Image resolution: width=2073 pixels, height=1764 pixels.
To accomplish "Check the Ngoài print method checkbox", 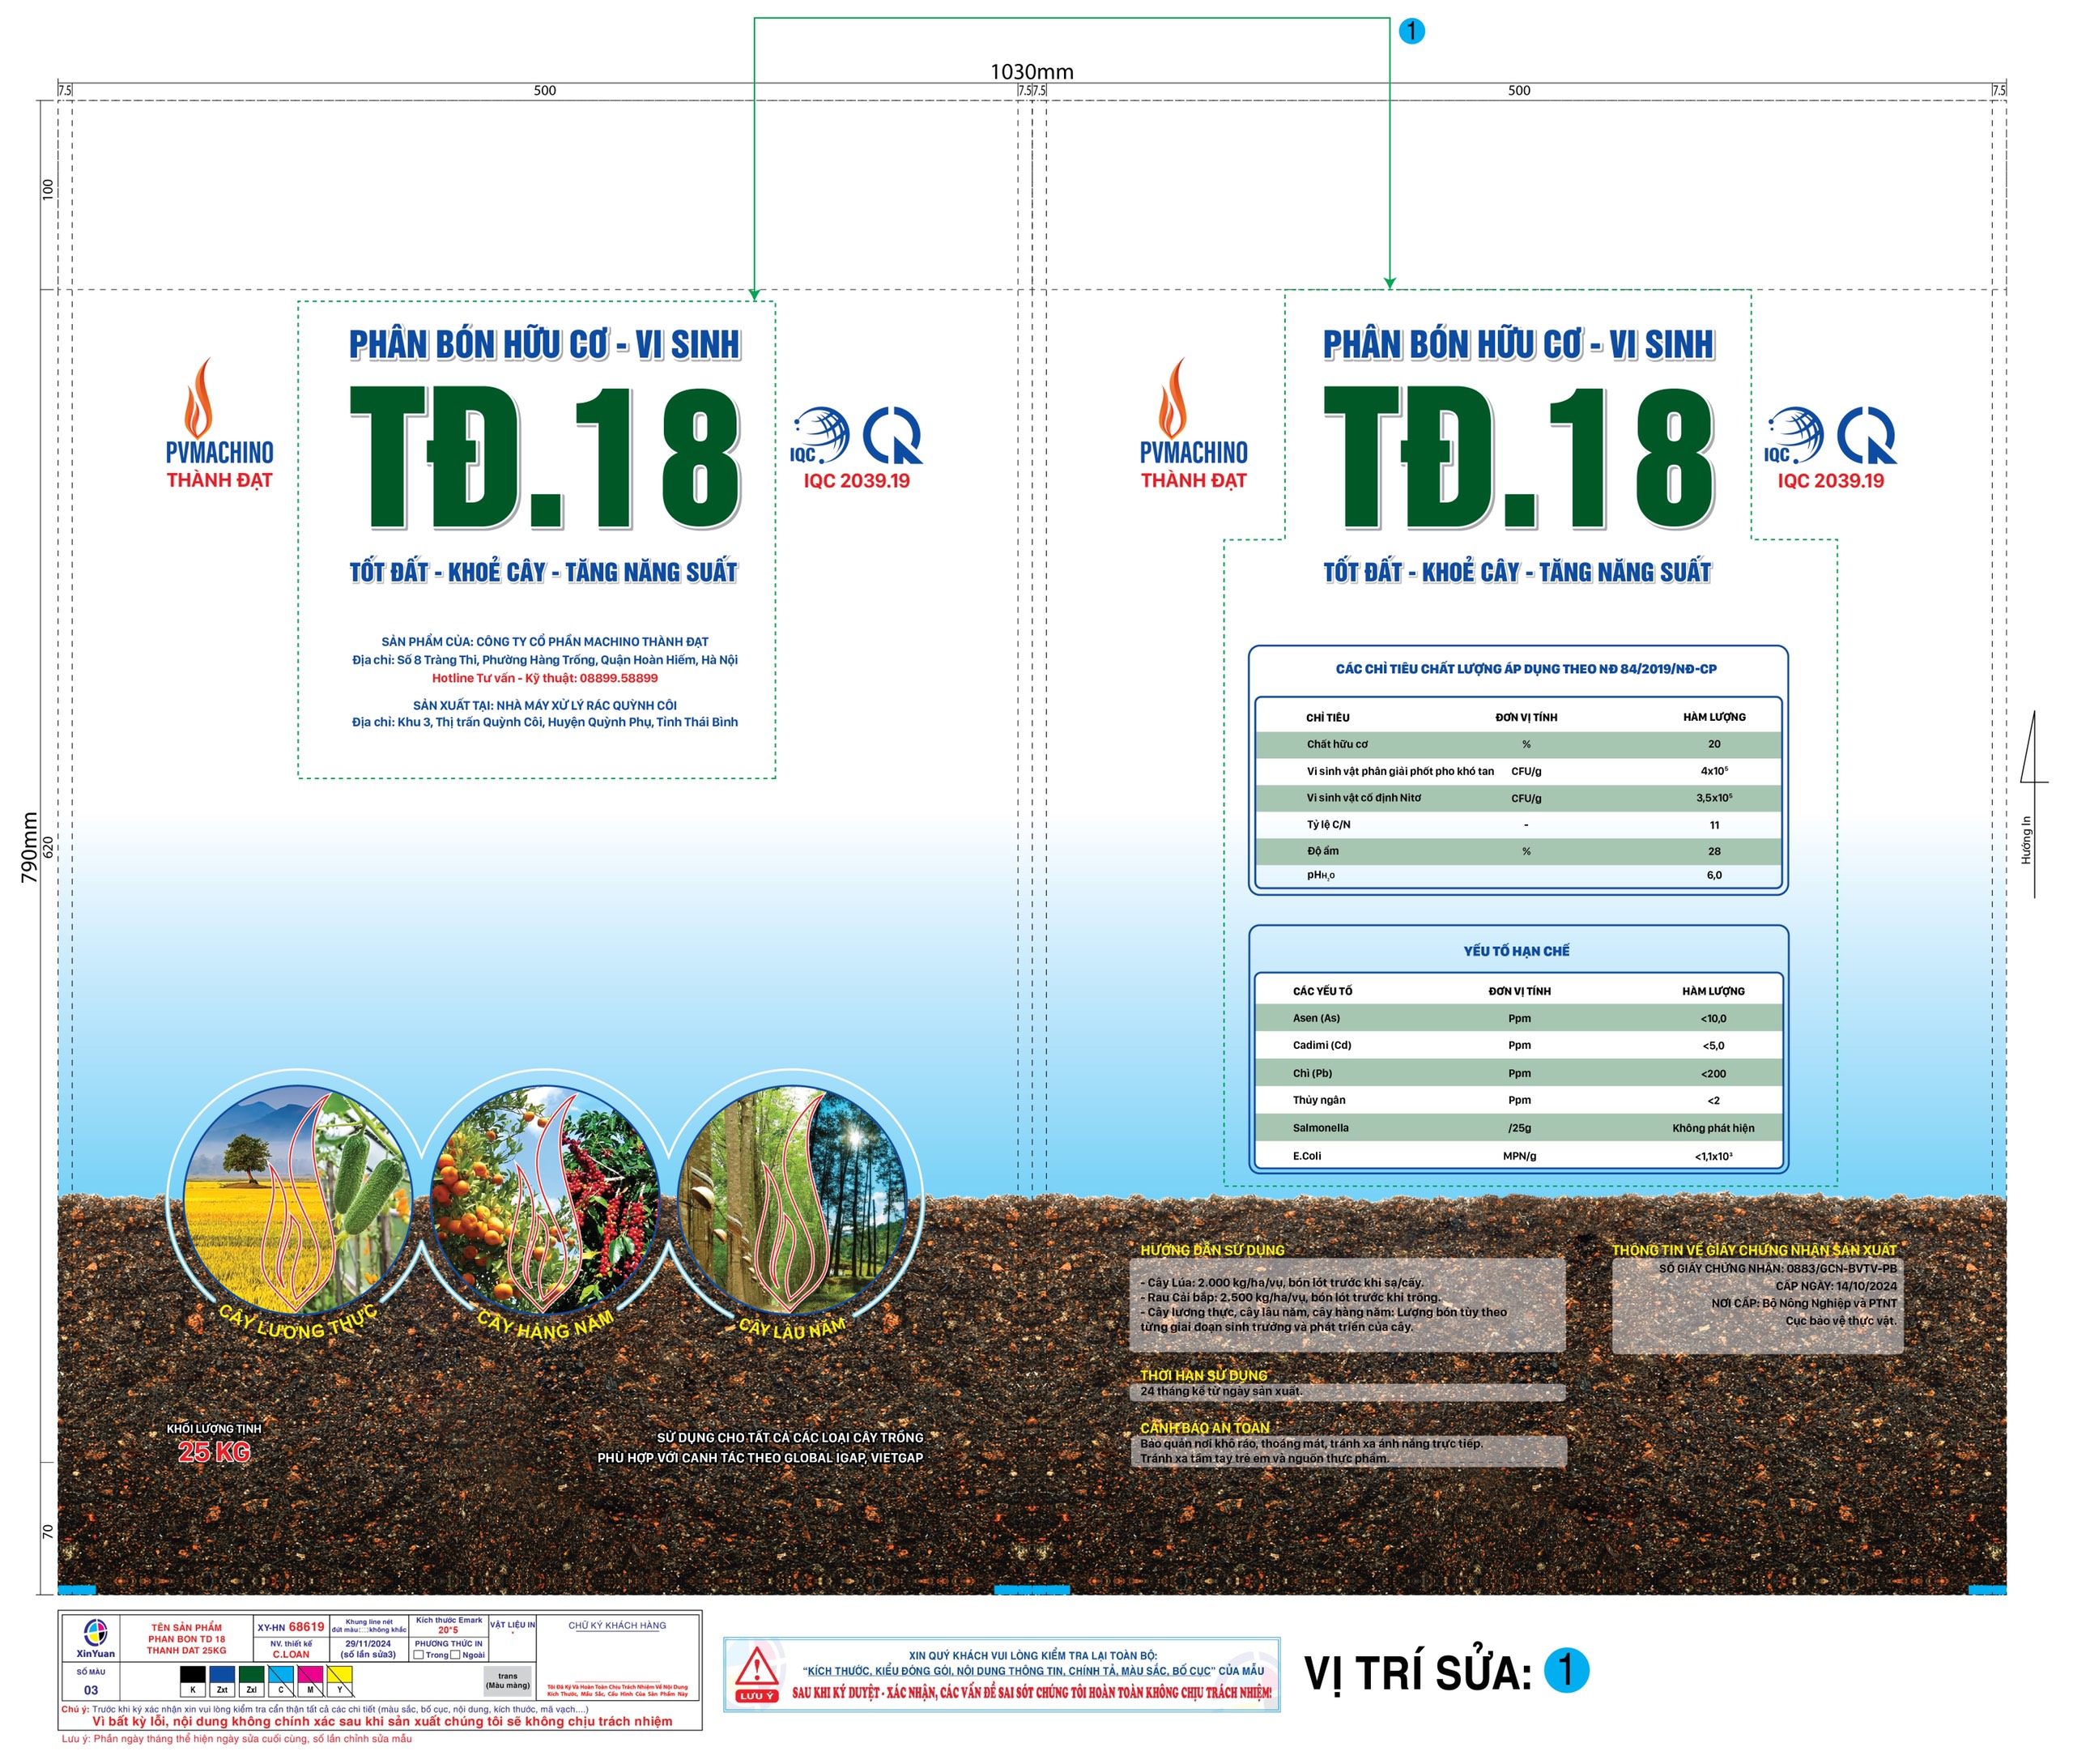I will 455,1655.
